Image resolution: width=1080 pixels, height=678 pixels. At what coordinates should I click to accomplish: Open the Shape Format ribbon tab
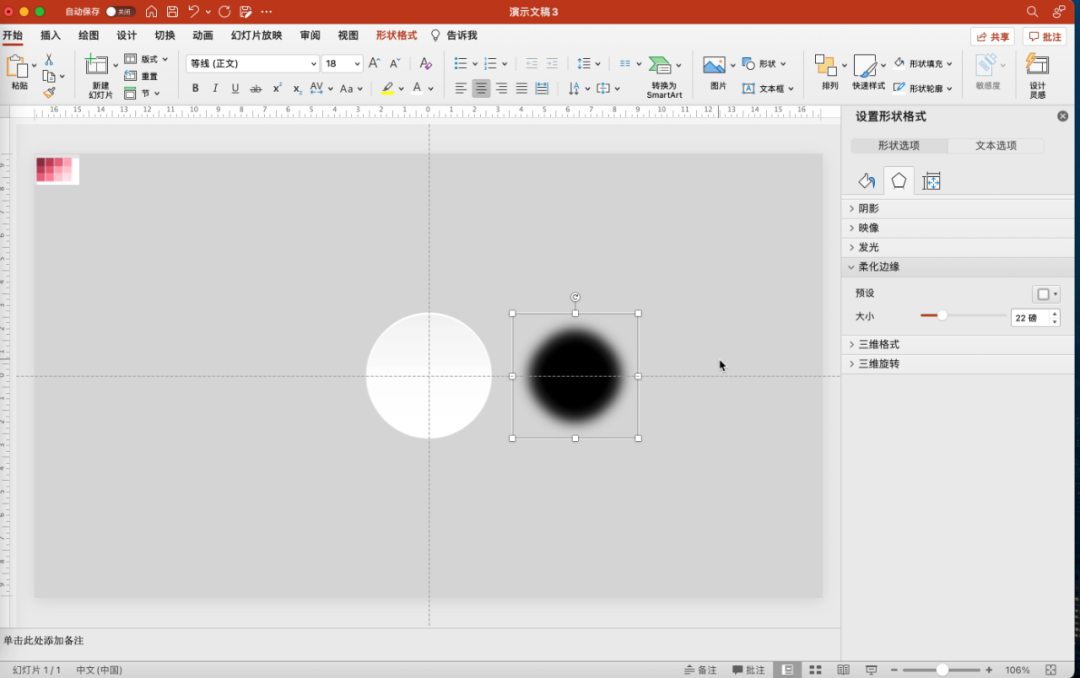(x=396, y=35)
